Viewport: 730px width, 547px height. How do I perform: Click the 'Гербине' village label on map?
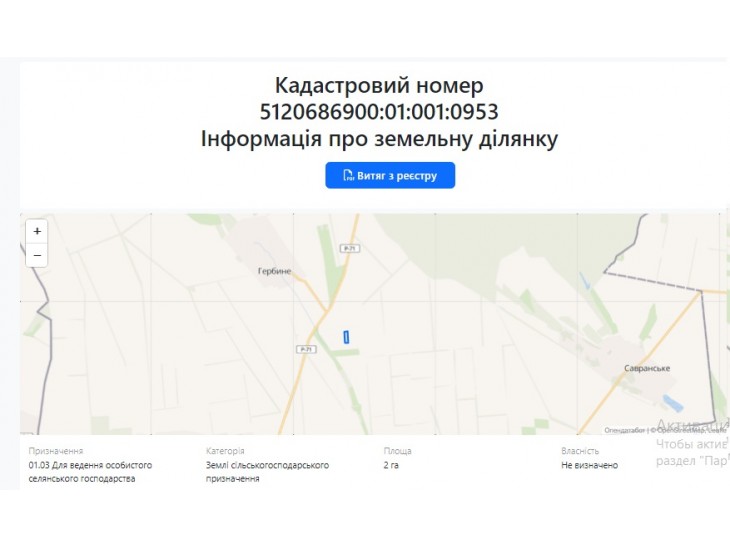(274, 271)
